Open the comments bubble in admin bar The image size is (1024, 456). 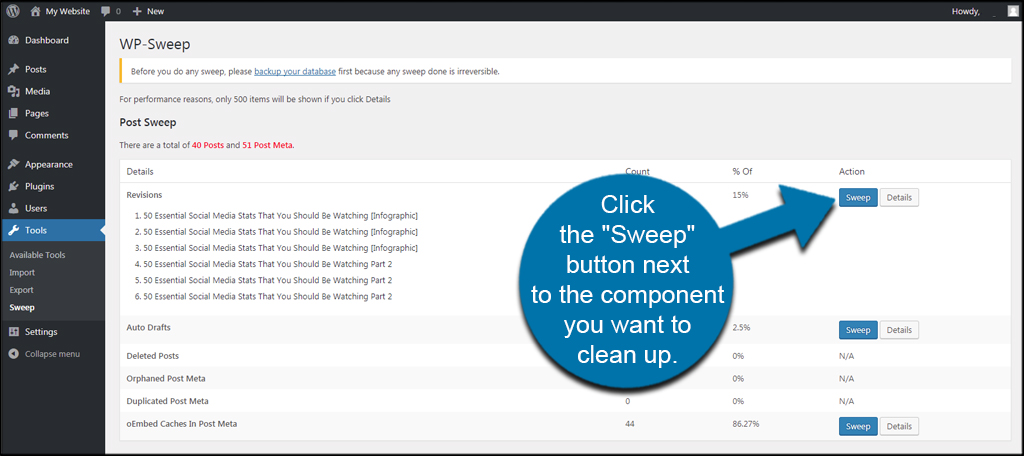[x=106, y=11]
